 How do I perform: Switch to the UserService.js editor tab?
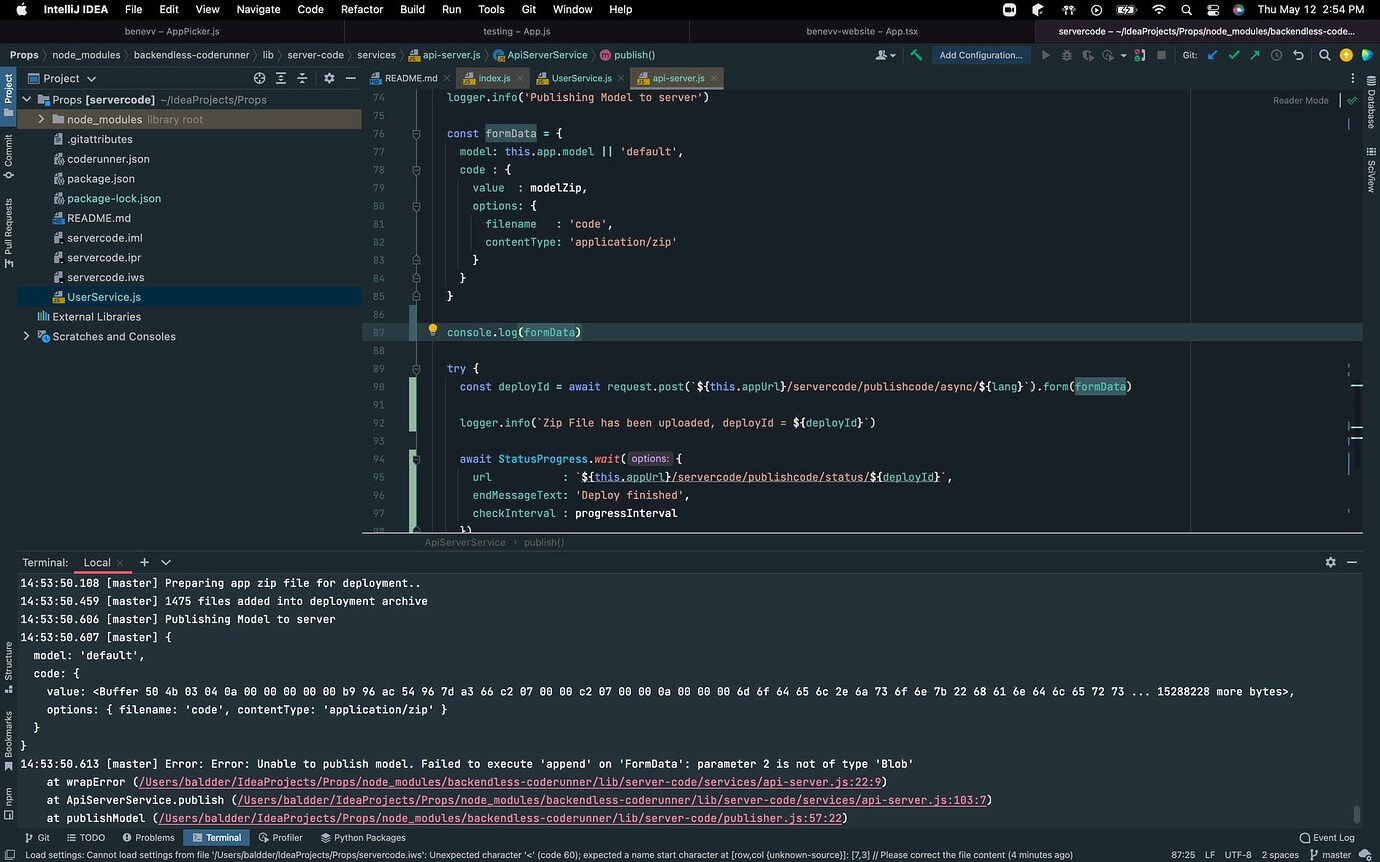(581, 78)
